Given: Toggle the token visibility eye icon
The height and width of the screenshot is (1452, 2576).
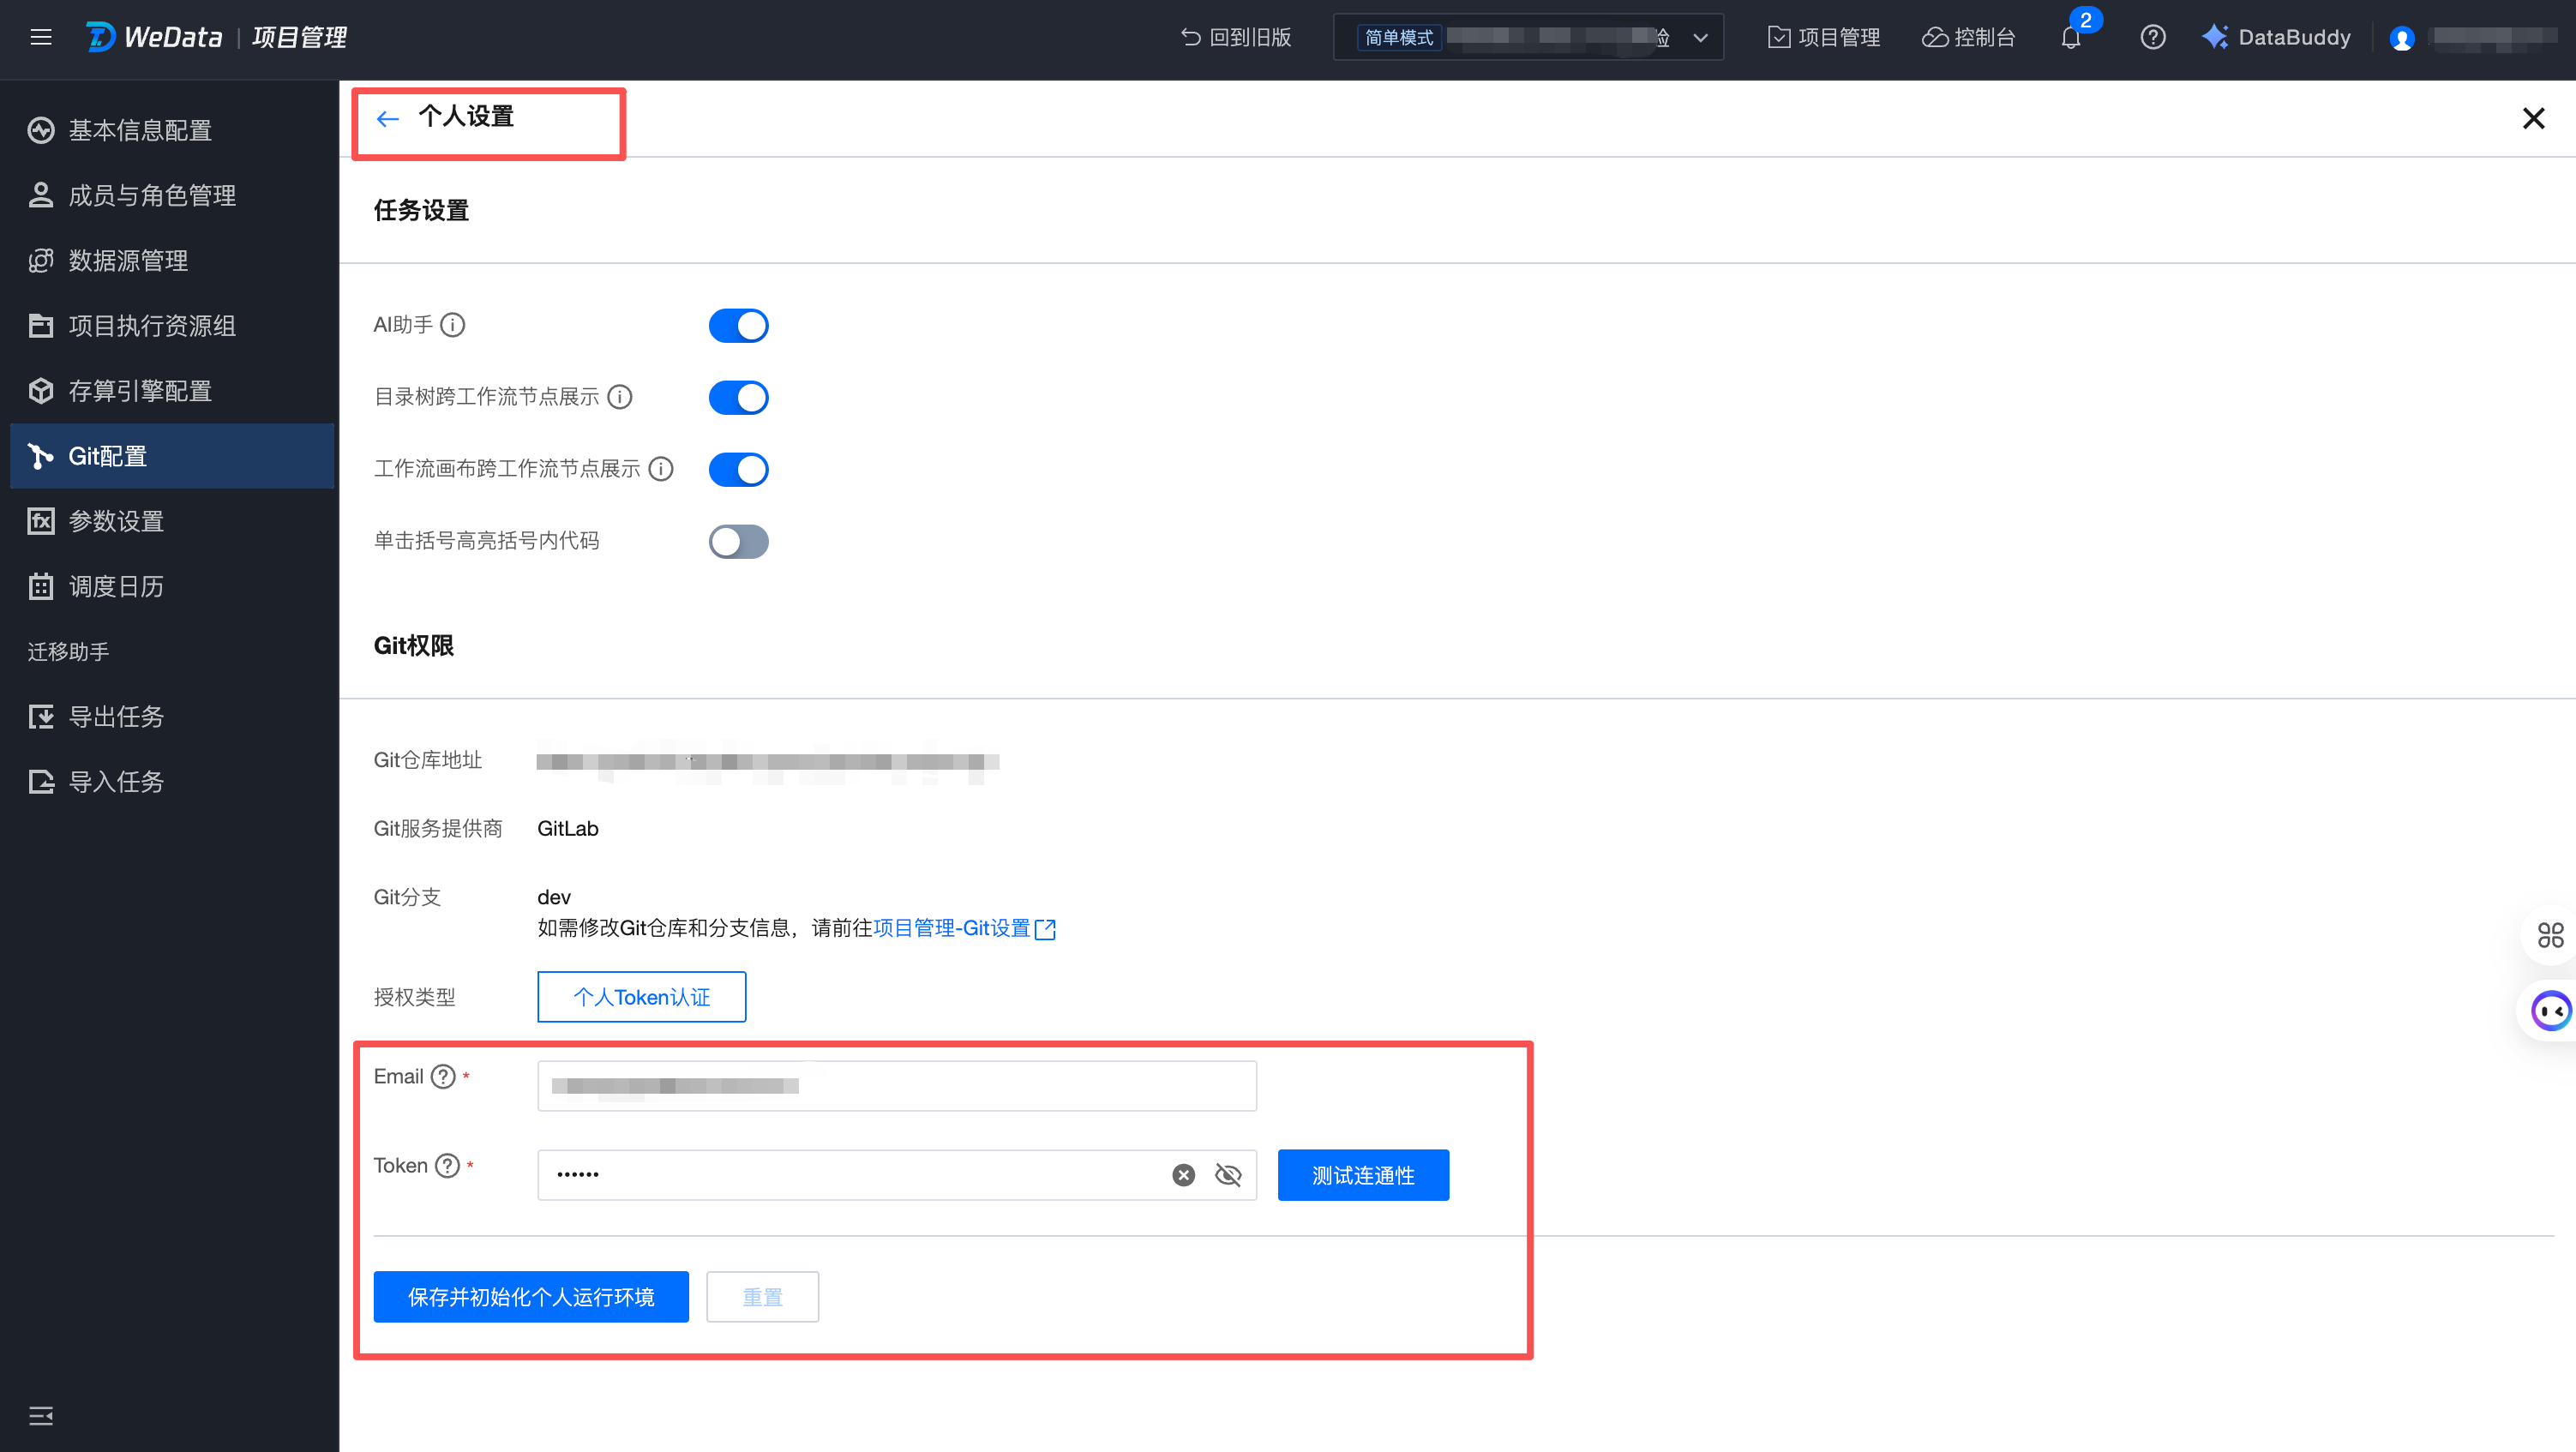Looking at the screenshot, I should [x=1228, y=1175].
